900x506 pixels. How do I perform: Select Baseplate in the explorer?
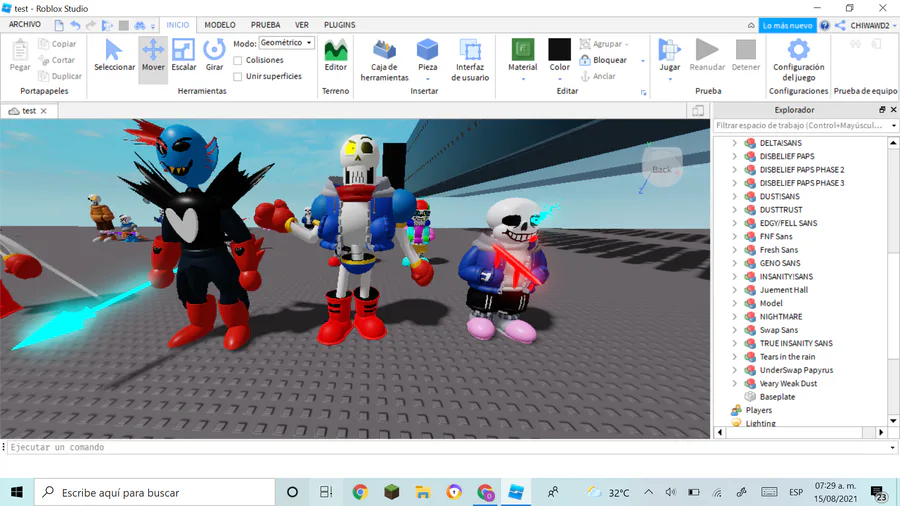click(777, 397)
